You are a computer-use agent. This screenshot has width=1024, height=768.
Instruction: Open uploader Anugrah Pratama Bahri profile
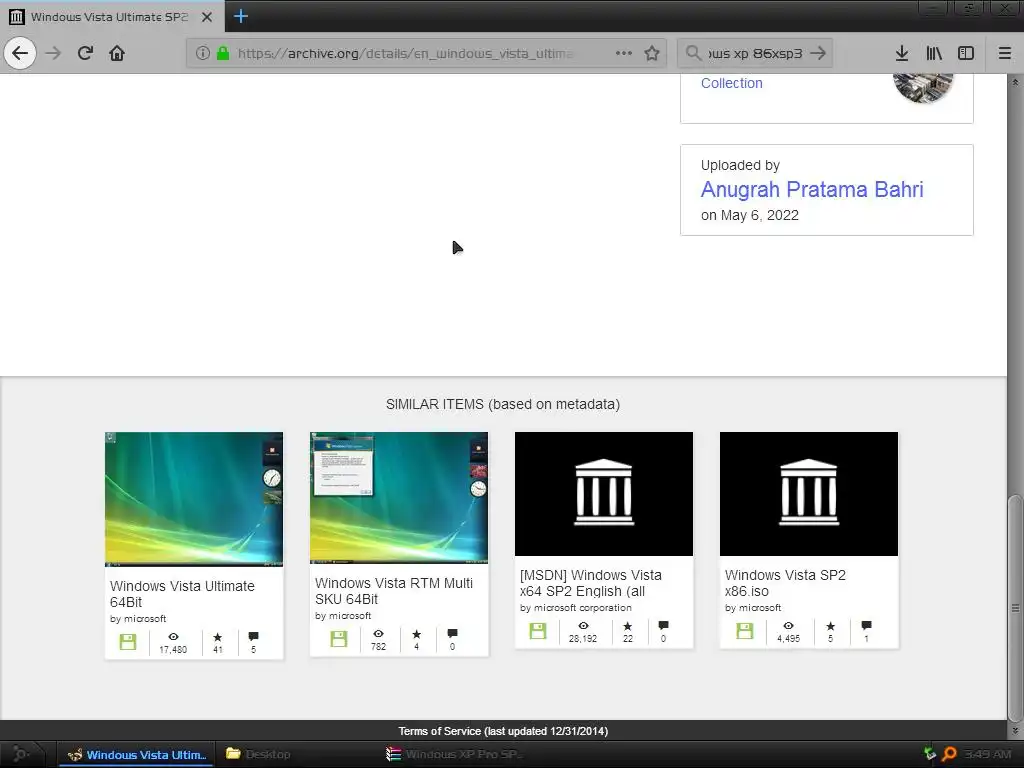click(x=812, y=189)
